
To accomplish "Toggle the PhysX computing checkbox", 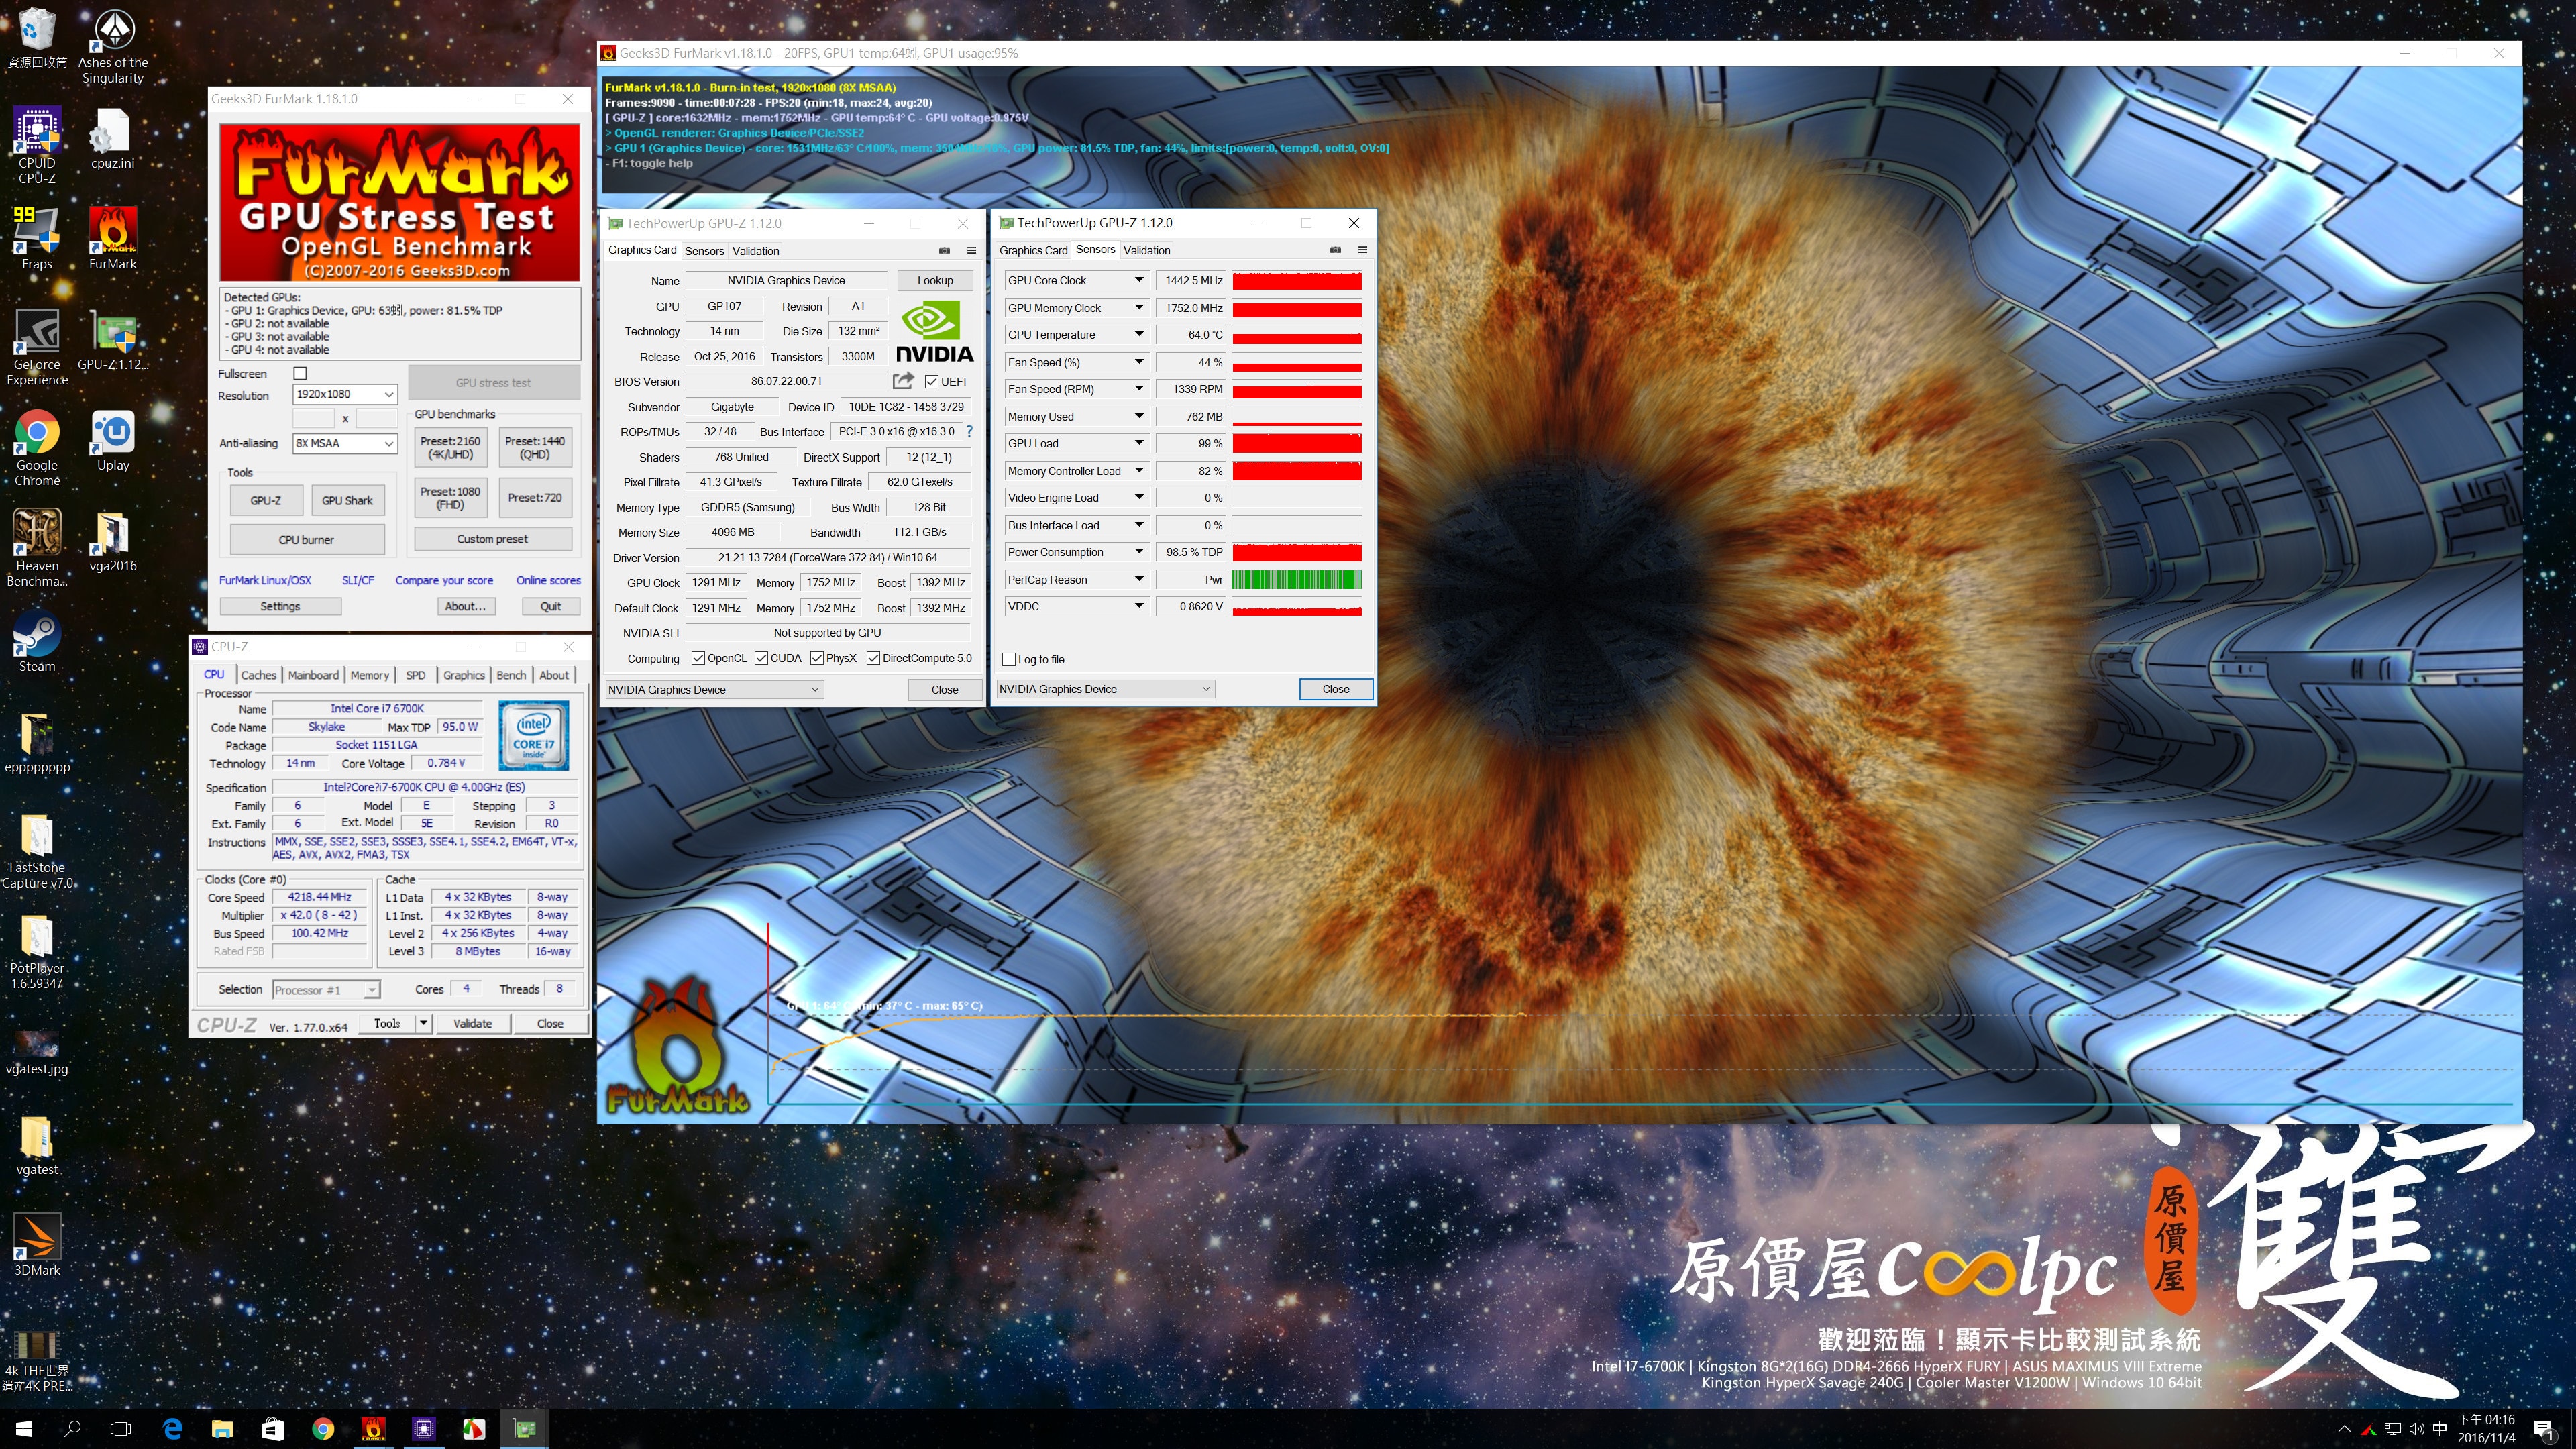I will [817, 658].
